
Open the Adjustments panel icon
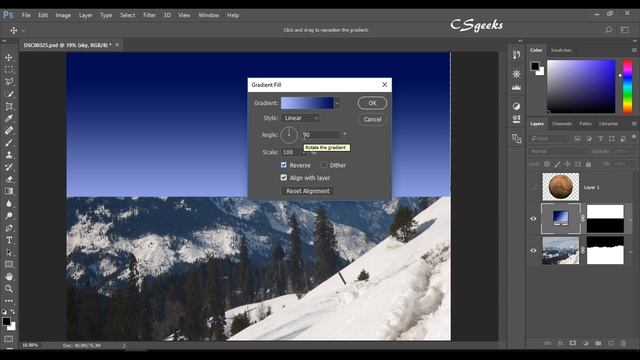pos(516,106)
